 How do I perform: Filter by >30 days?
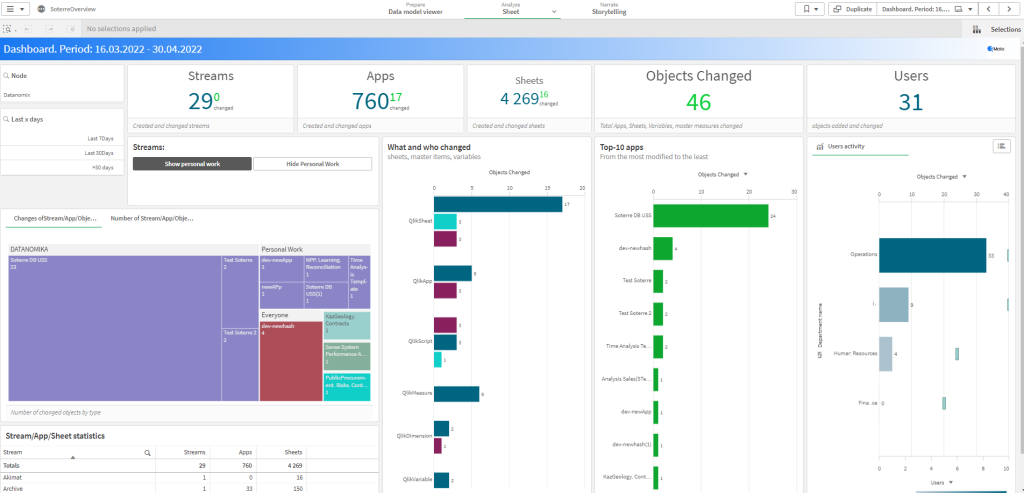[62, 167]
